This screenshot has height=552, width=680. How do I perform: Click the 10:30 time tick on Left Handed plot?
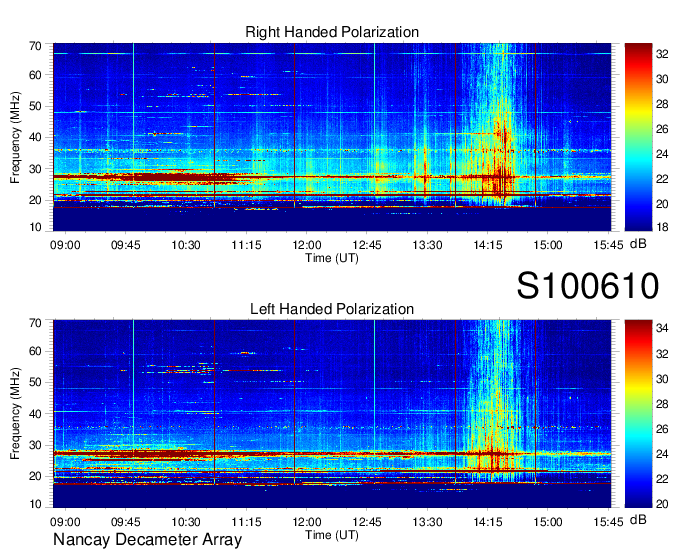coord(186,522)
